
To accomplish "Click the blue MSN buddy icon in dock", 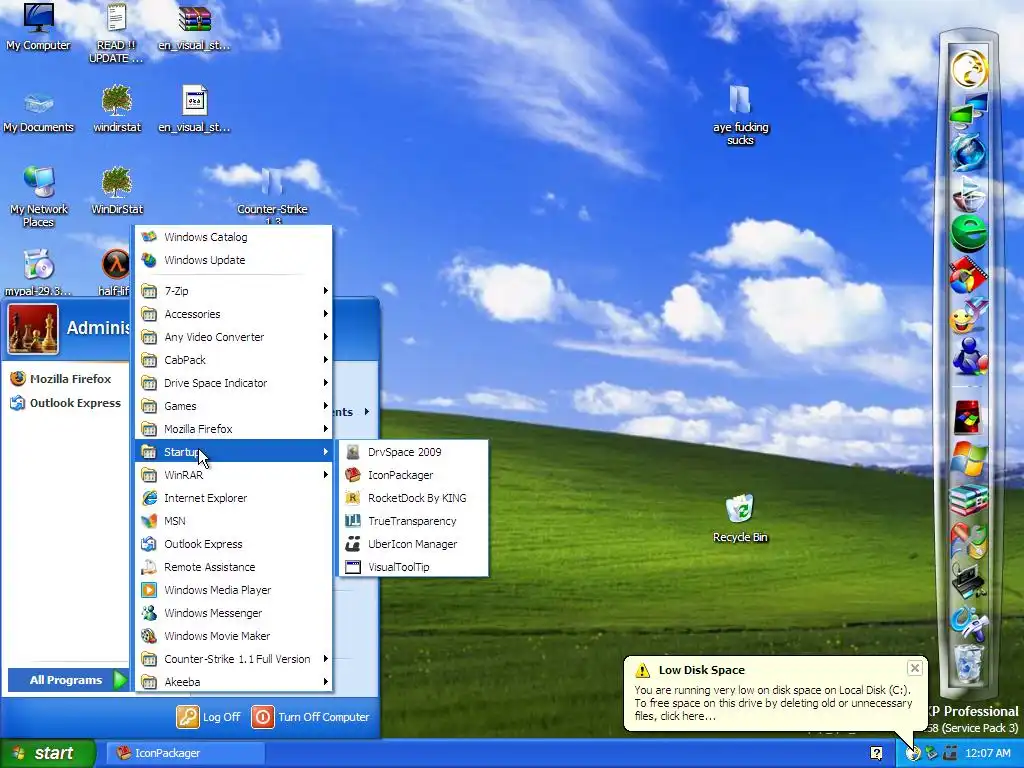I will coord(968,357).
